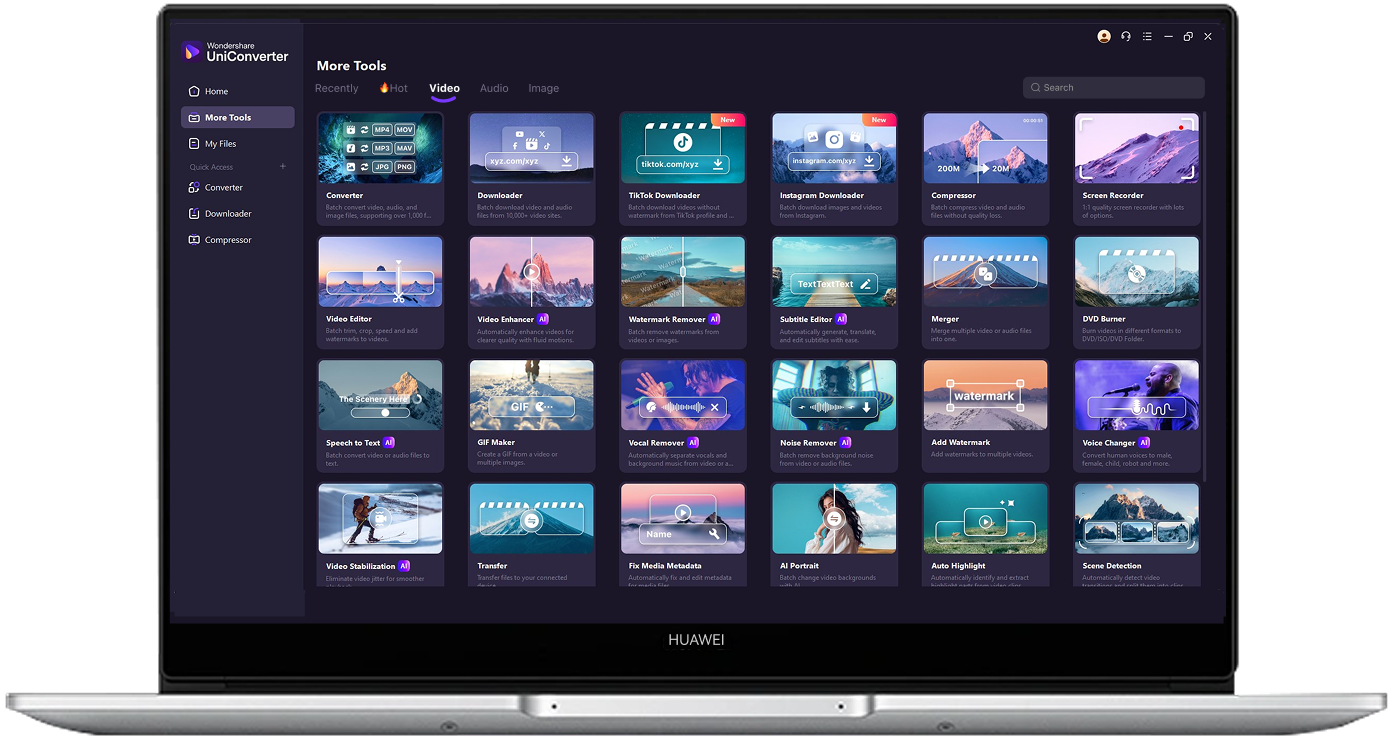Open the GIF Maker card
This screenshot has height=742, width=1393.
click(x=531, y=416)
